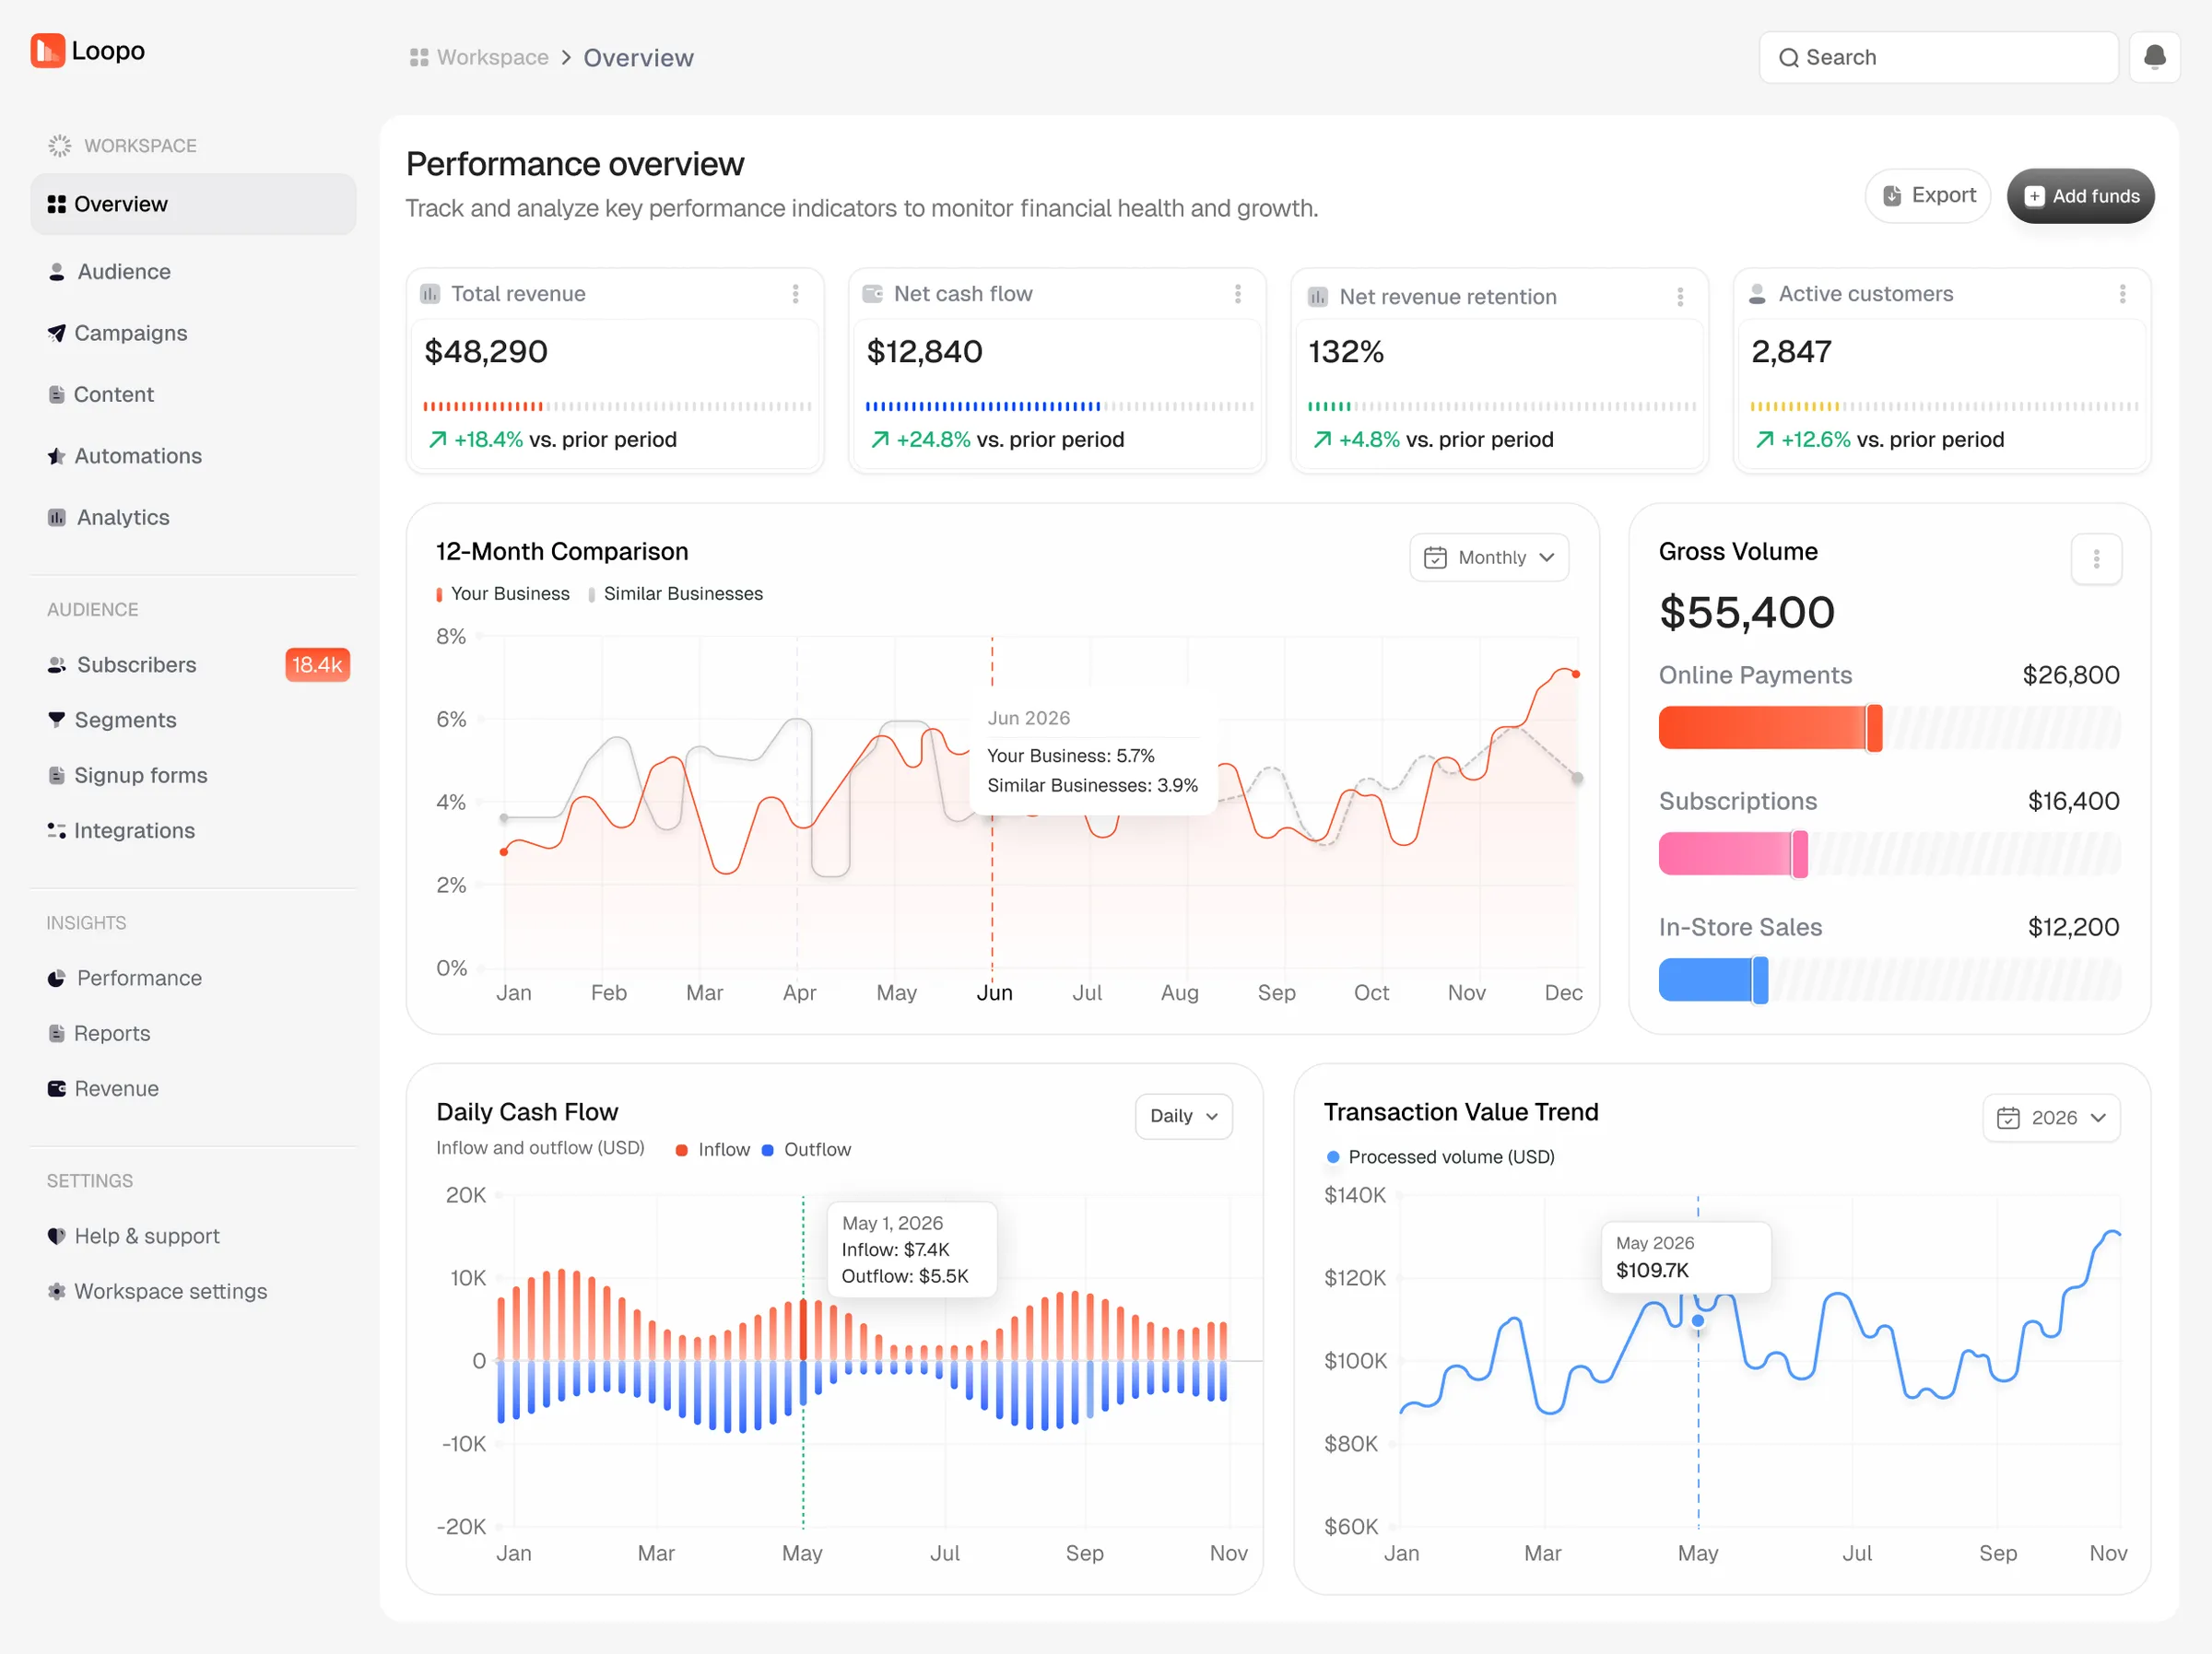Click the Workspace settings gear icon

click(x=57, y=1291)
